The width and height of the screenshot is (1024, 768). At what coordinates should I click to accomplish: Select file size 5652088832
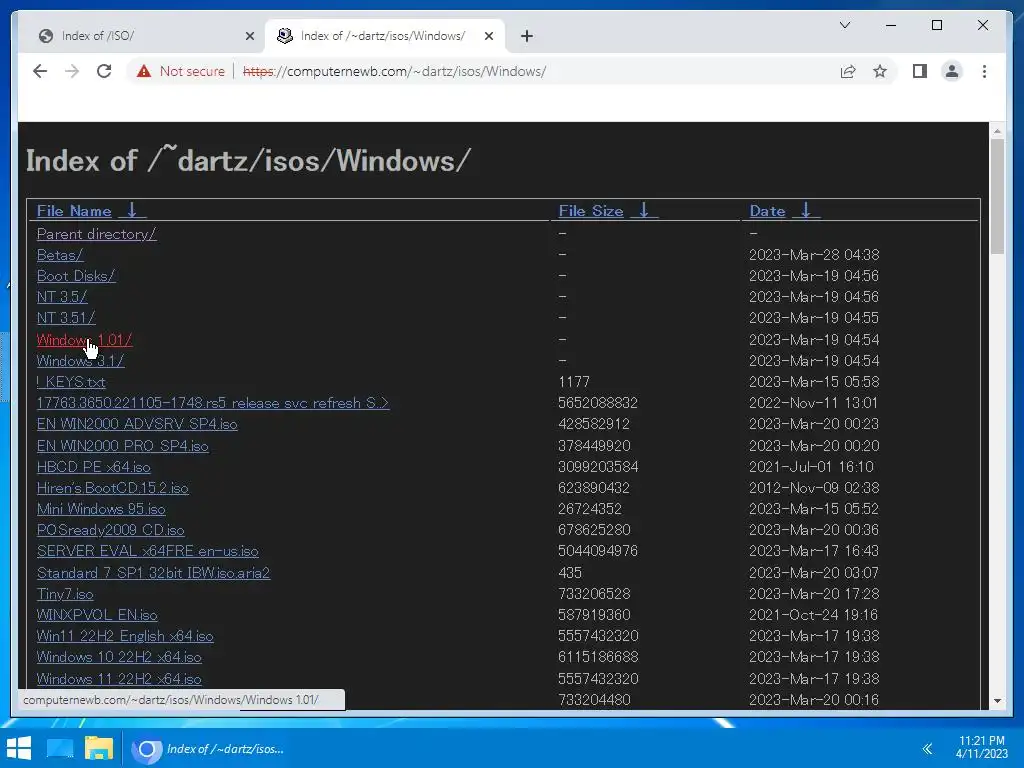pyautogui.click(x=598, y=403)
